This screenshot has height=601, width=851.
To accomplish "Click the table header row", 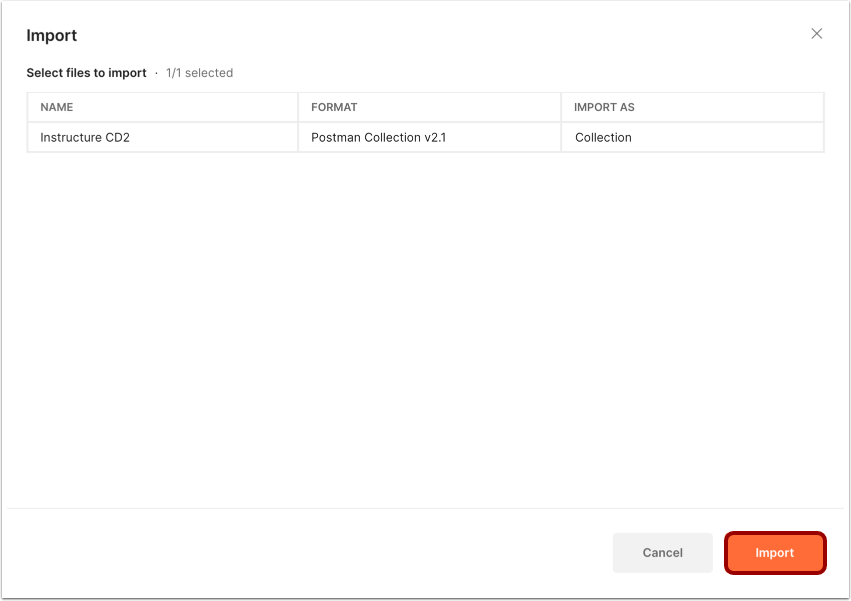I will pyautogui.click(x=425, y=107).
